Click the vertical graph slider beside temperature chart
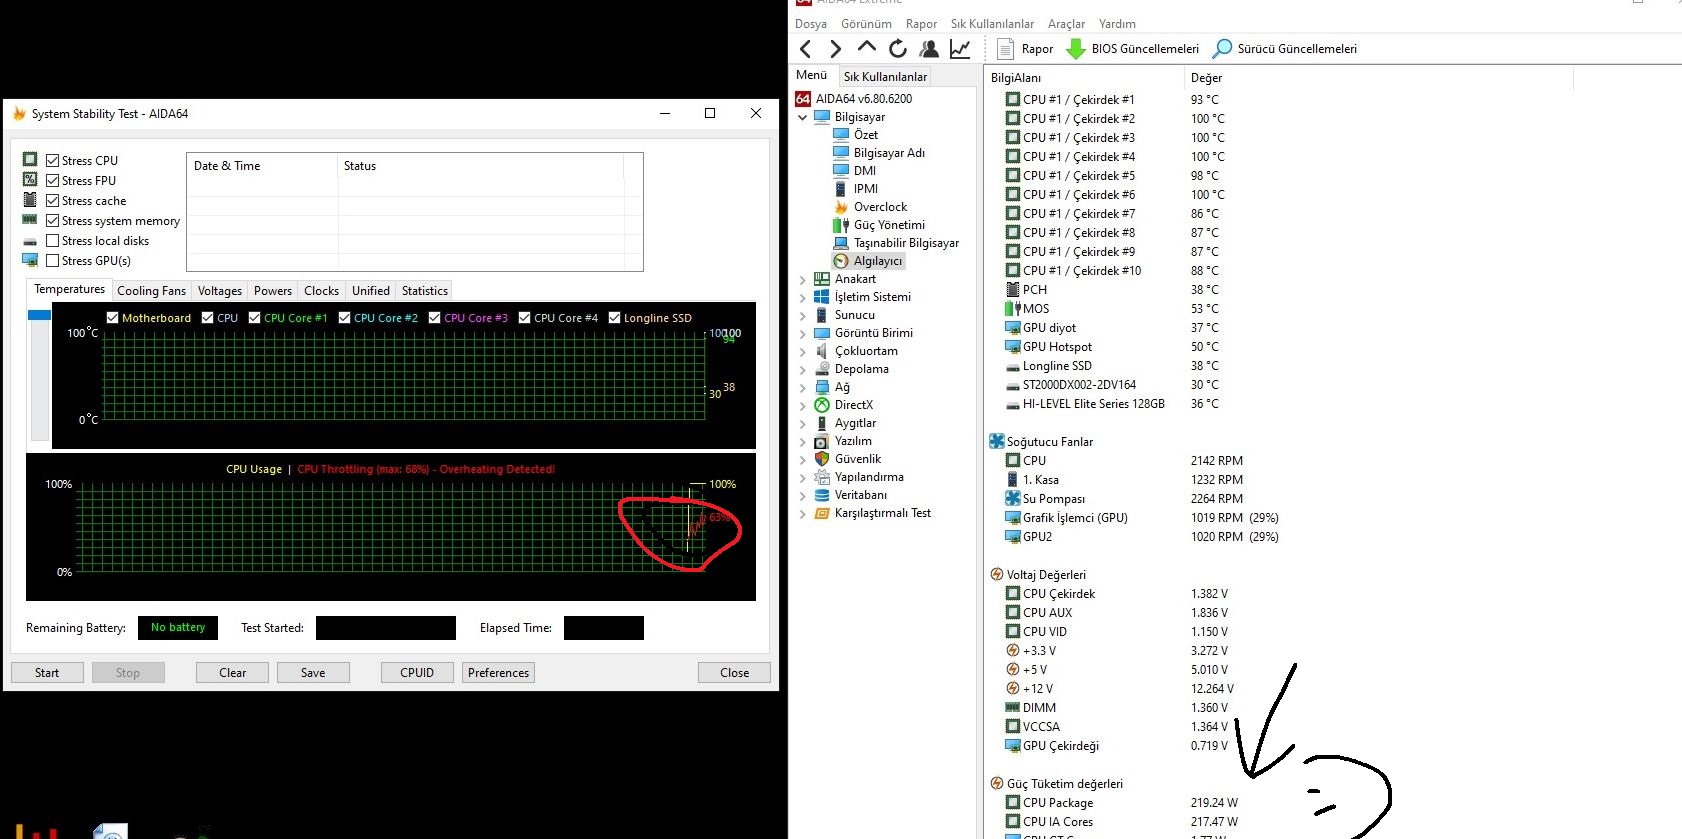 tap(39, 375)
